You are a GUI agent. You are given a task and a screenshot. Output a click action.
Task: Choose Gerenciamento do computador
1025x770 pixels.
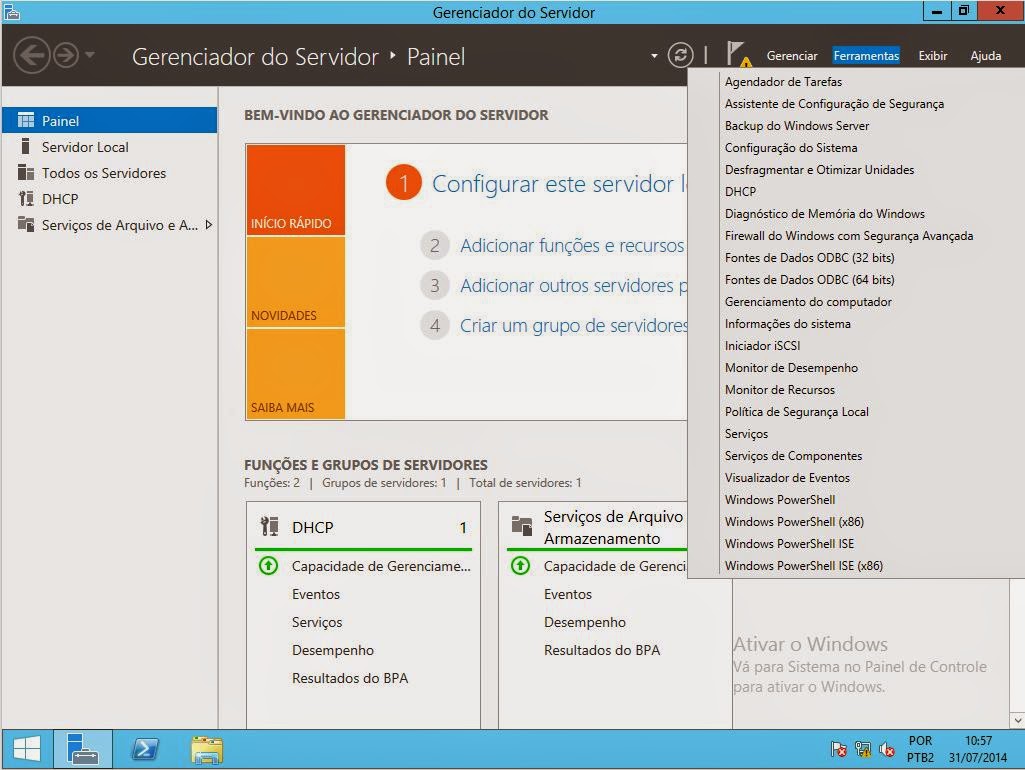807,302
